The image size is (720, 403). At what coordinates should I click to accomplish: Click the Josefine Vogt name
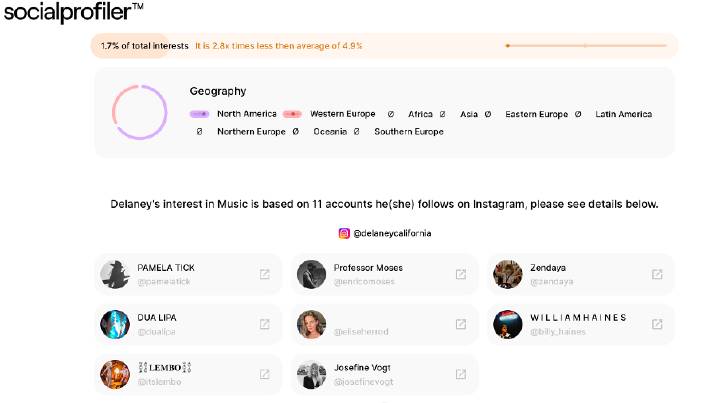362,368
